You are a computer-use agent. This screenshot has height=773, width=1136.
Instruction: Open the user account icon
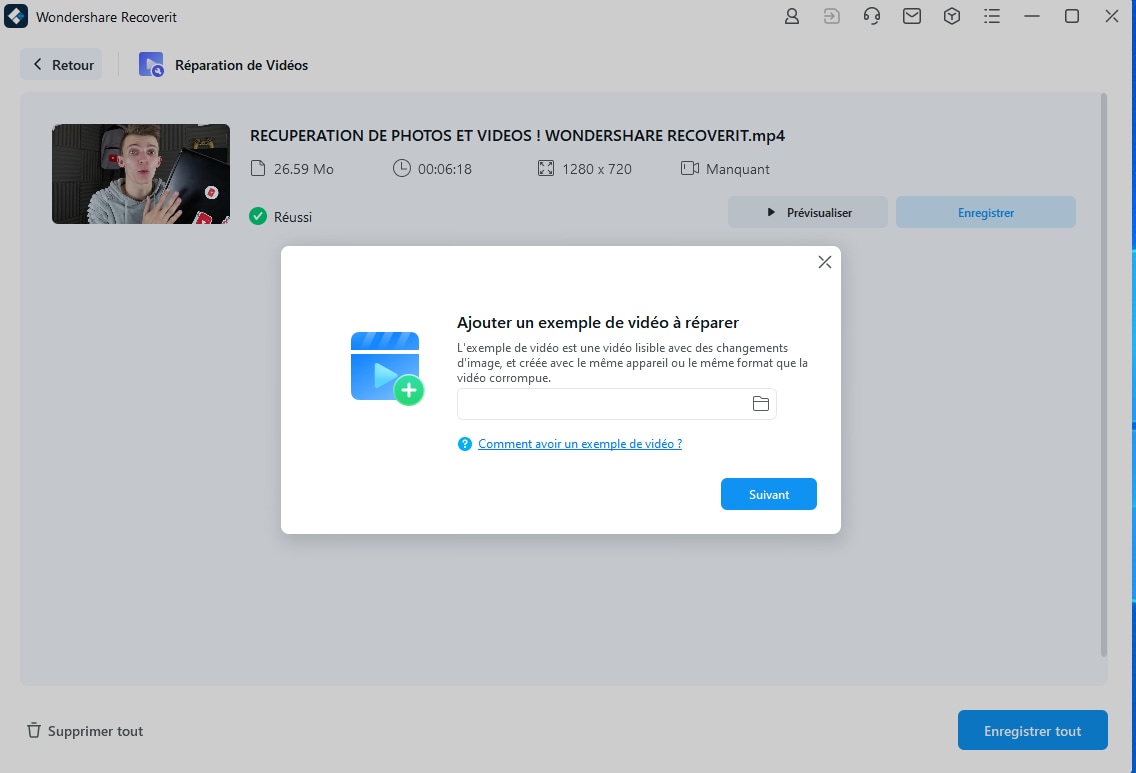(x=792, y=16)
